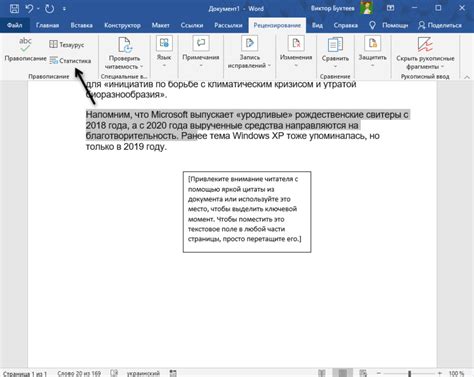Open the Защитить protect menu
The height and width of the screenshot is (377, 474).
point(372,52)
